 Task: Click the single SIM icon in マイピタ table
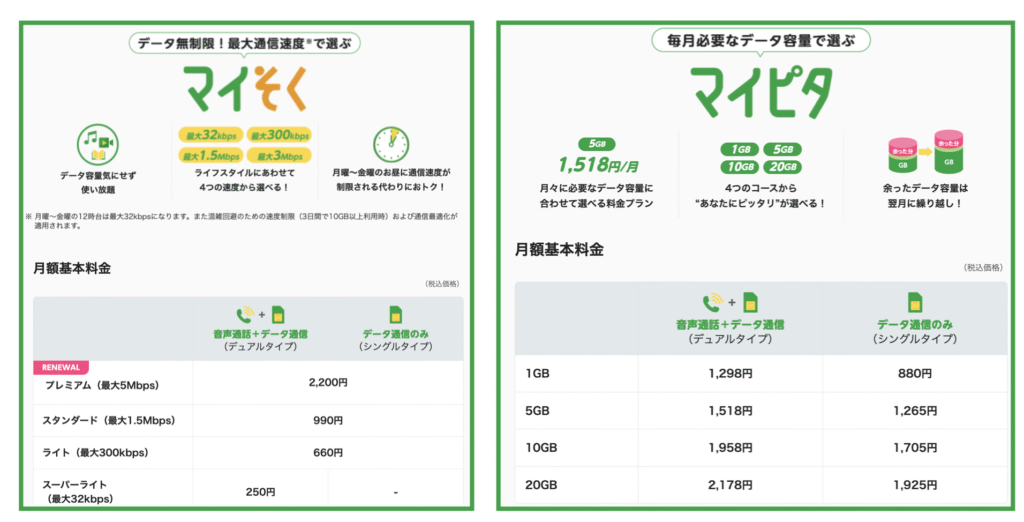[x=915, y=302]
